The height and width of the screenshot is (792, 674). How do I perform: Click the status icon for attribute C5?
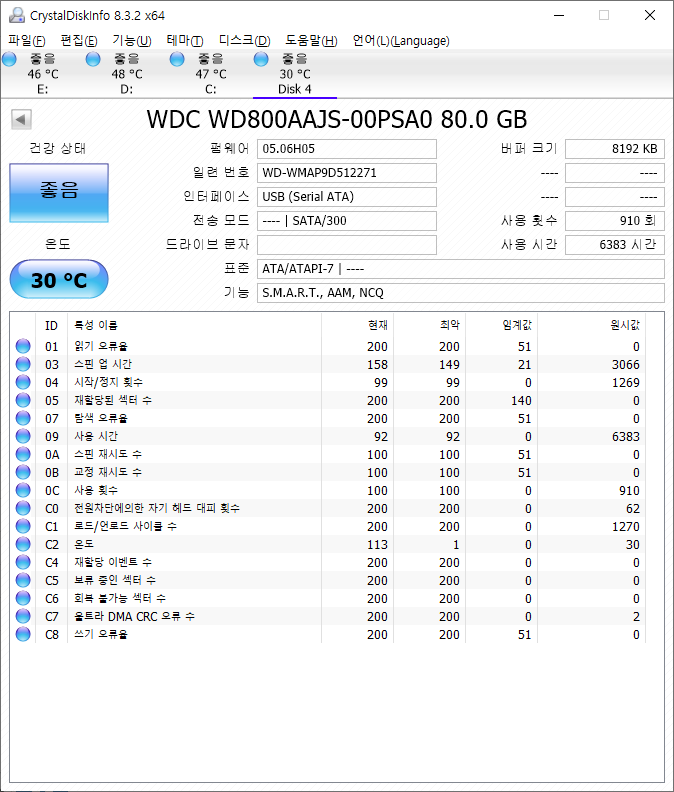point(23,580)
